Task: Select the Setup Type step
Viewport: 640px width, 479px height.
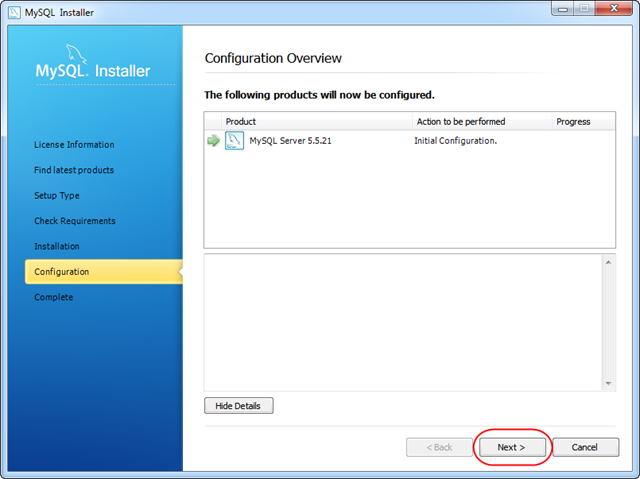Action: click(57, 195)
